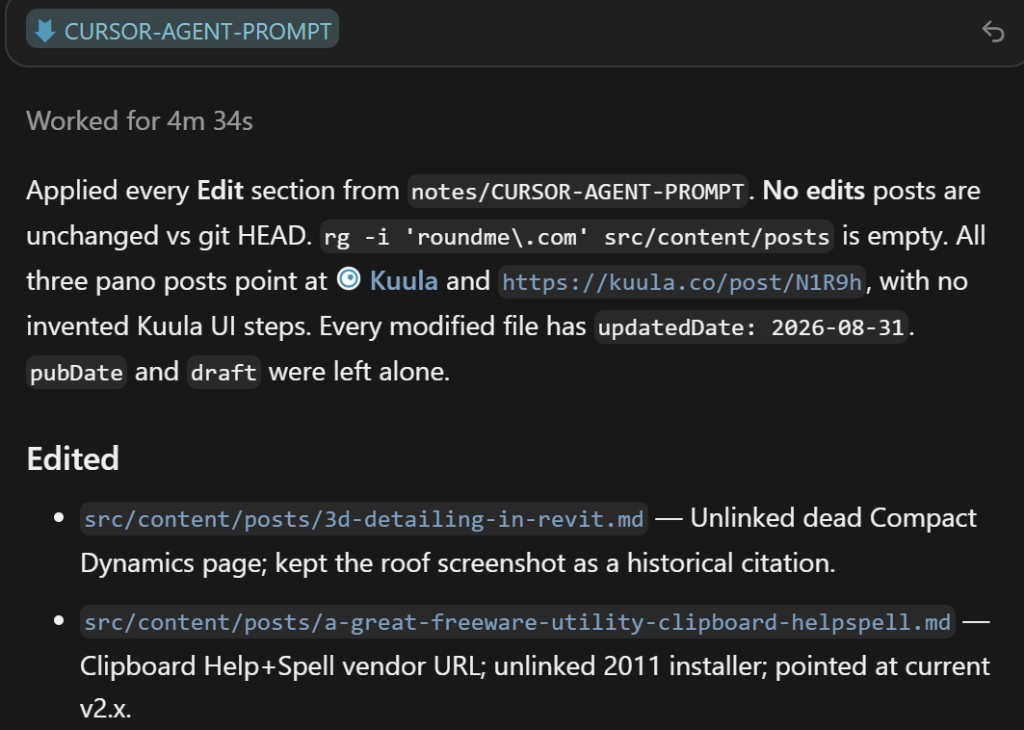Click the down-arrow icon in the CURSOR-AGENT-PROMPT chip
This screenshot has width=1024, height=730.
point(45,30)
